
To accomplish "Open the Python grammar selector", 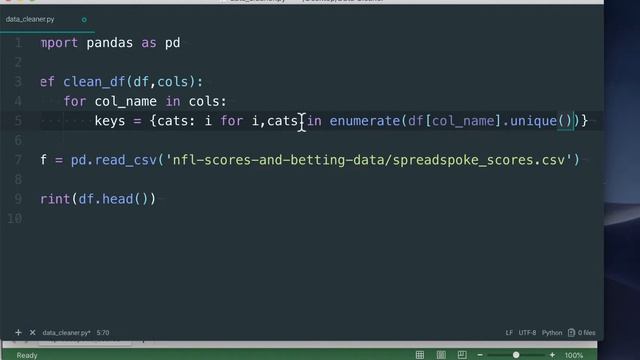I will [x=552, y=333].
